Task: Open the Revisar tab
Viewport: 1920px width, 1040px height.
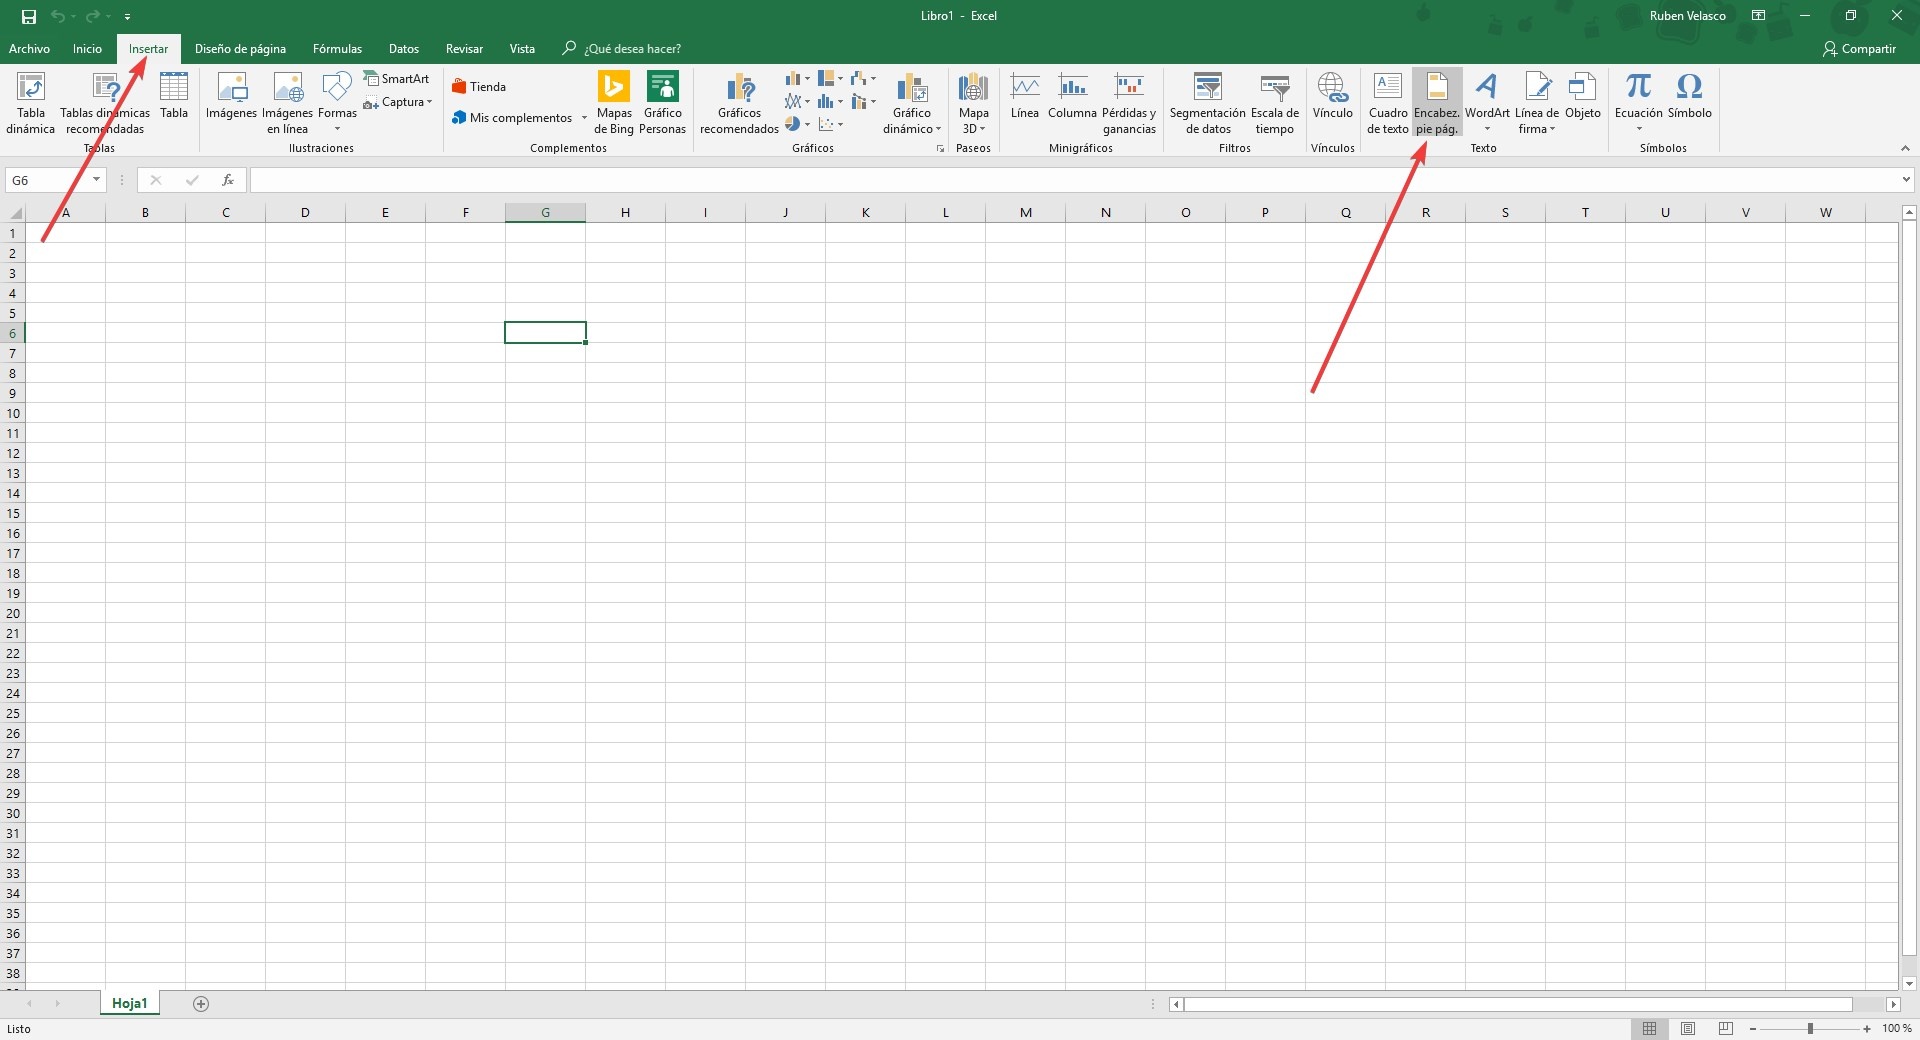Action: [464, 49]
